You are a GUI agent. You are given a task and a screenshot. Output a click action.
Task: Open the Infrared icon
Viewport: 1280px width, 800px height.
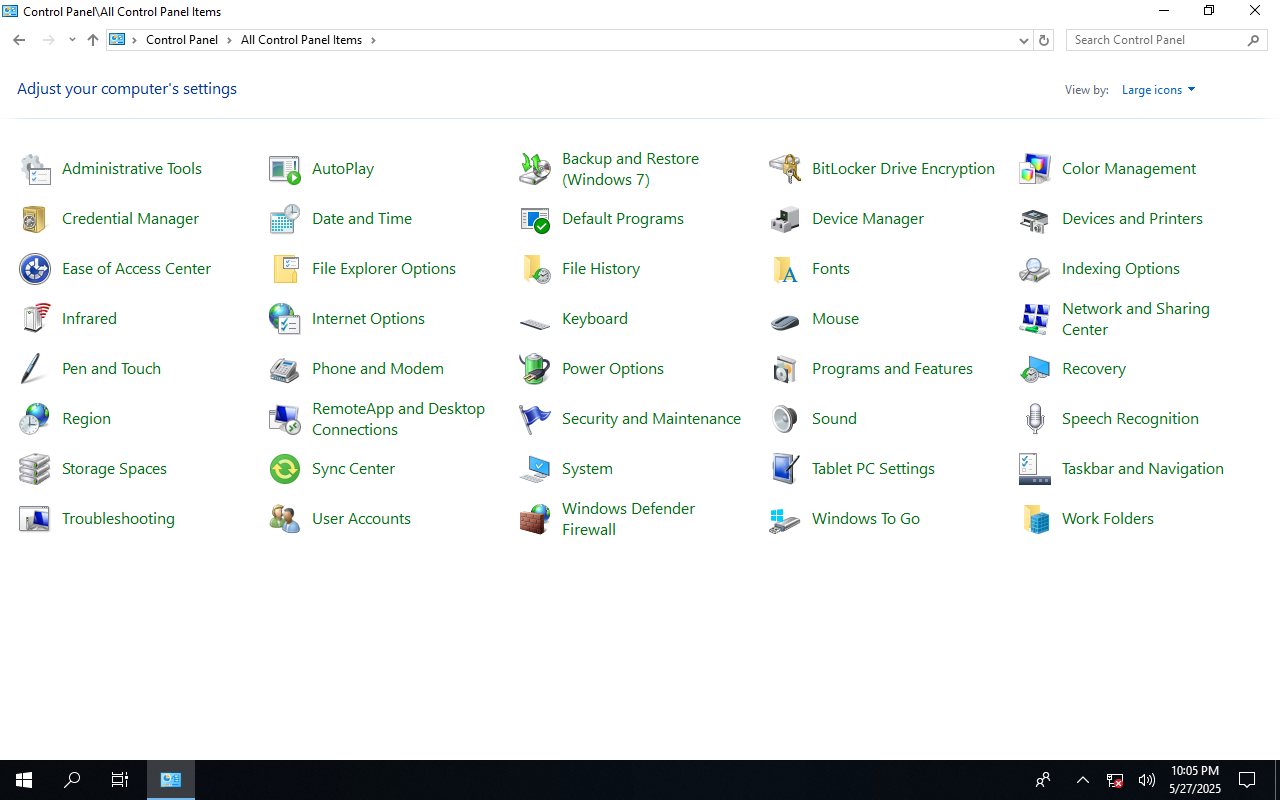tap(35, 319)
